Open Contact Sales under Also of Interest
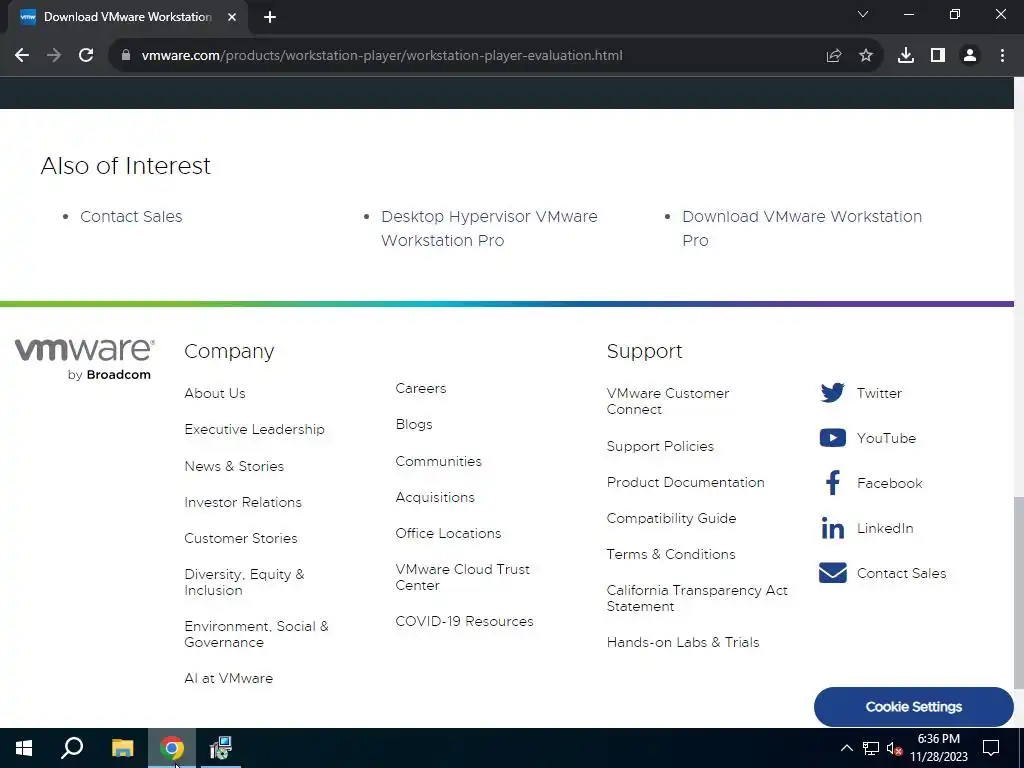This screenshot has height=768, width=1024. (131, 217)
